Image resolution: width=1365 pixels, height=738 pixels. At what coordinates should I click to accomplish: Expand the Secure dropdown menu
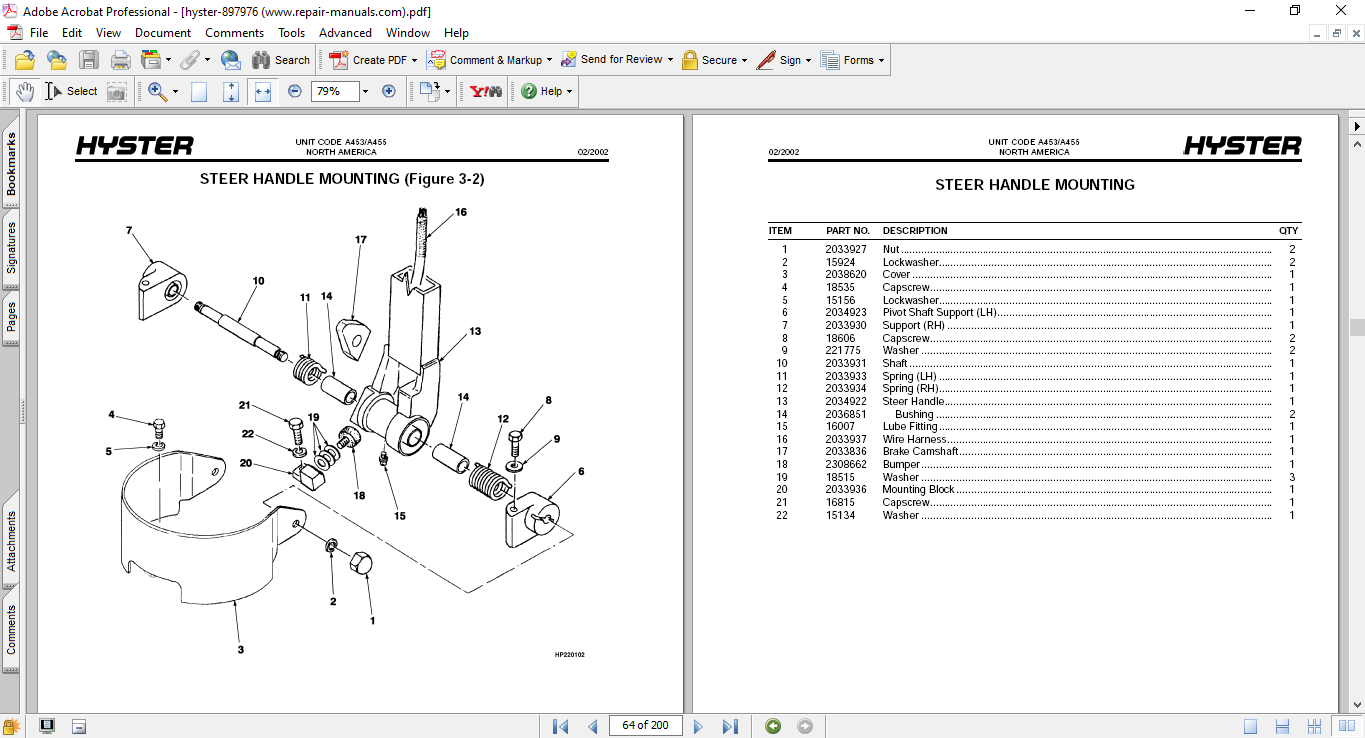click(745, 60)
